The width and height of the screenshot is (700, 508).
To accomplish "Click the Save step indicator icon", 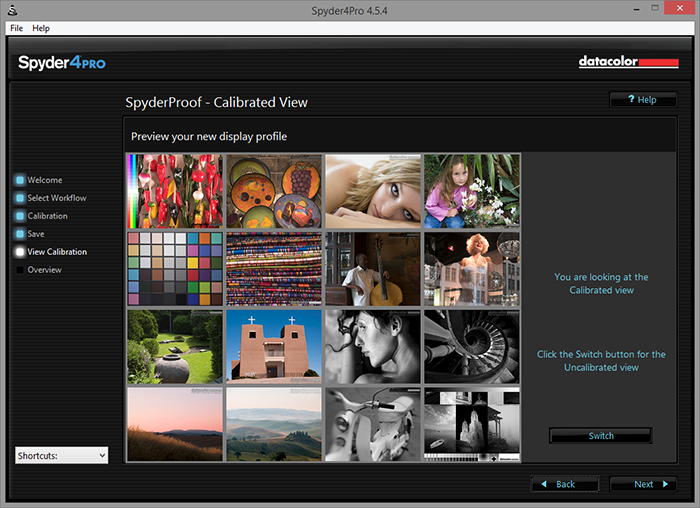I will tap(20, 234).
